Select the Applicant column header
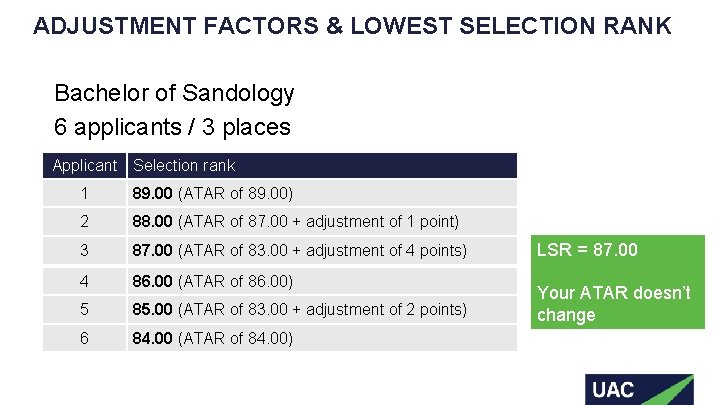 click(x=85, y=165)
